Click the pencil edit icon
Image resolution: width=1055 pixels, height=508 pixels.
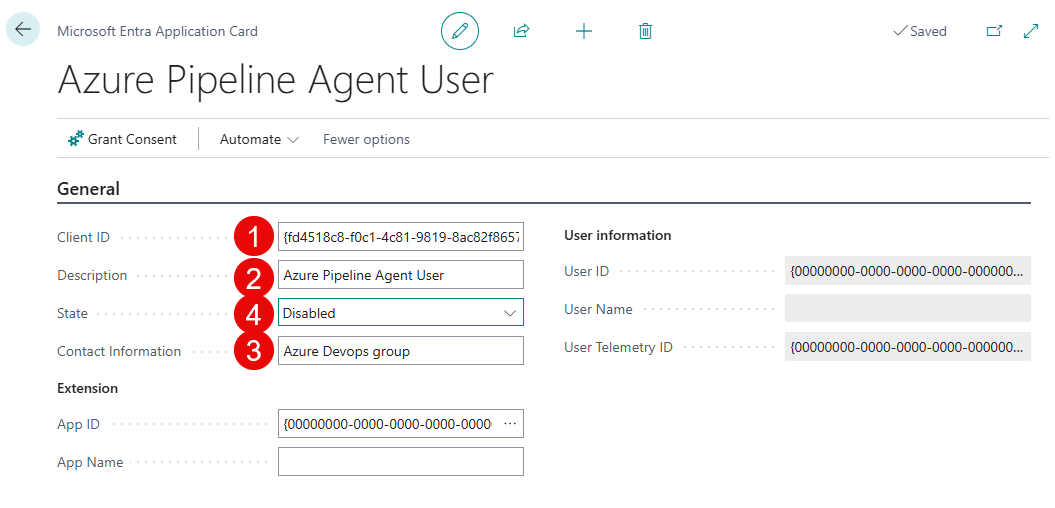point(460,31)
